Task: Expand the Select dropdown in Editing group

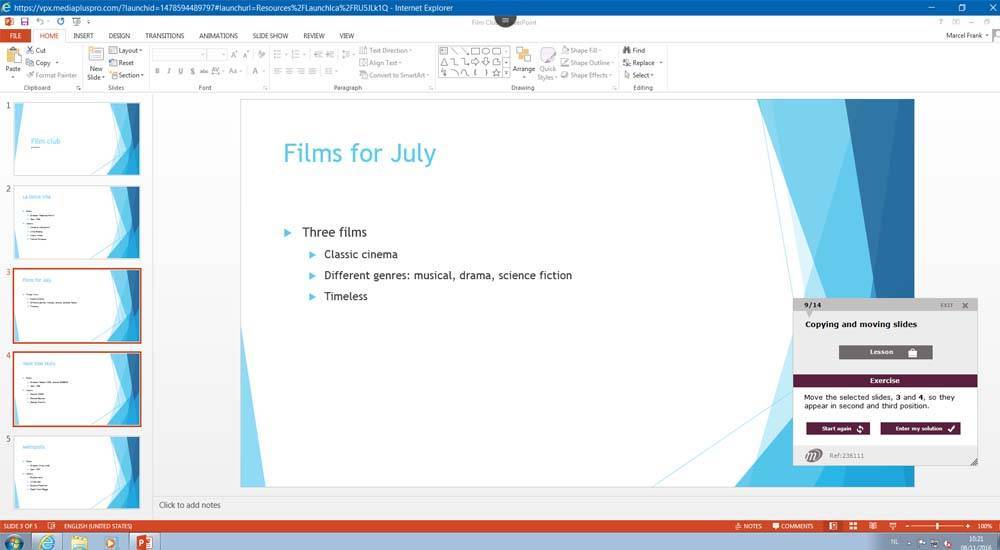Action: [640, 75]
